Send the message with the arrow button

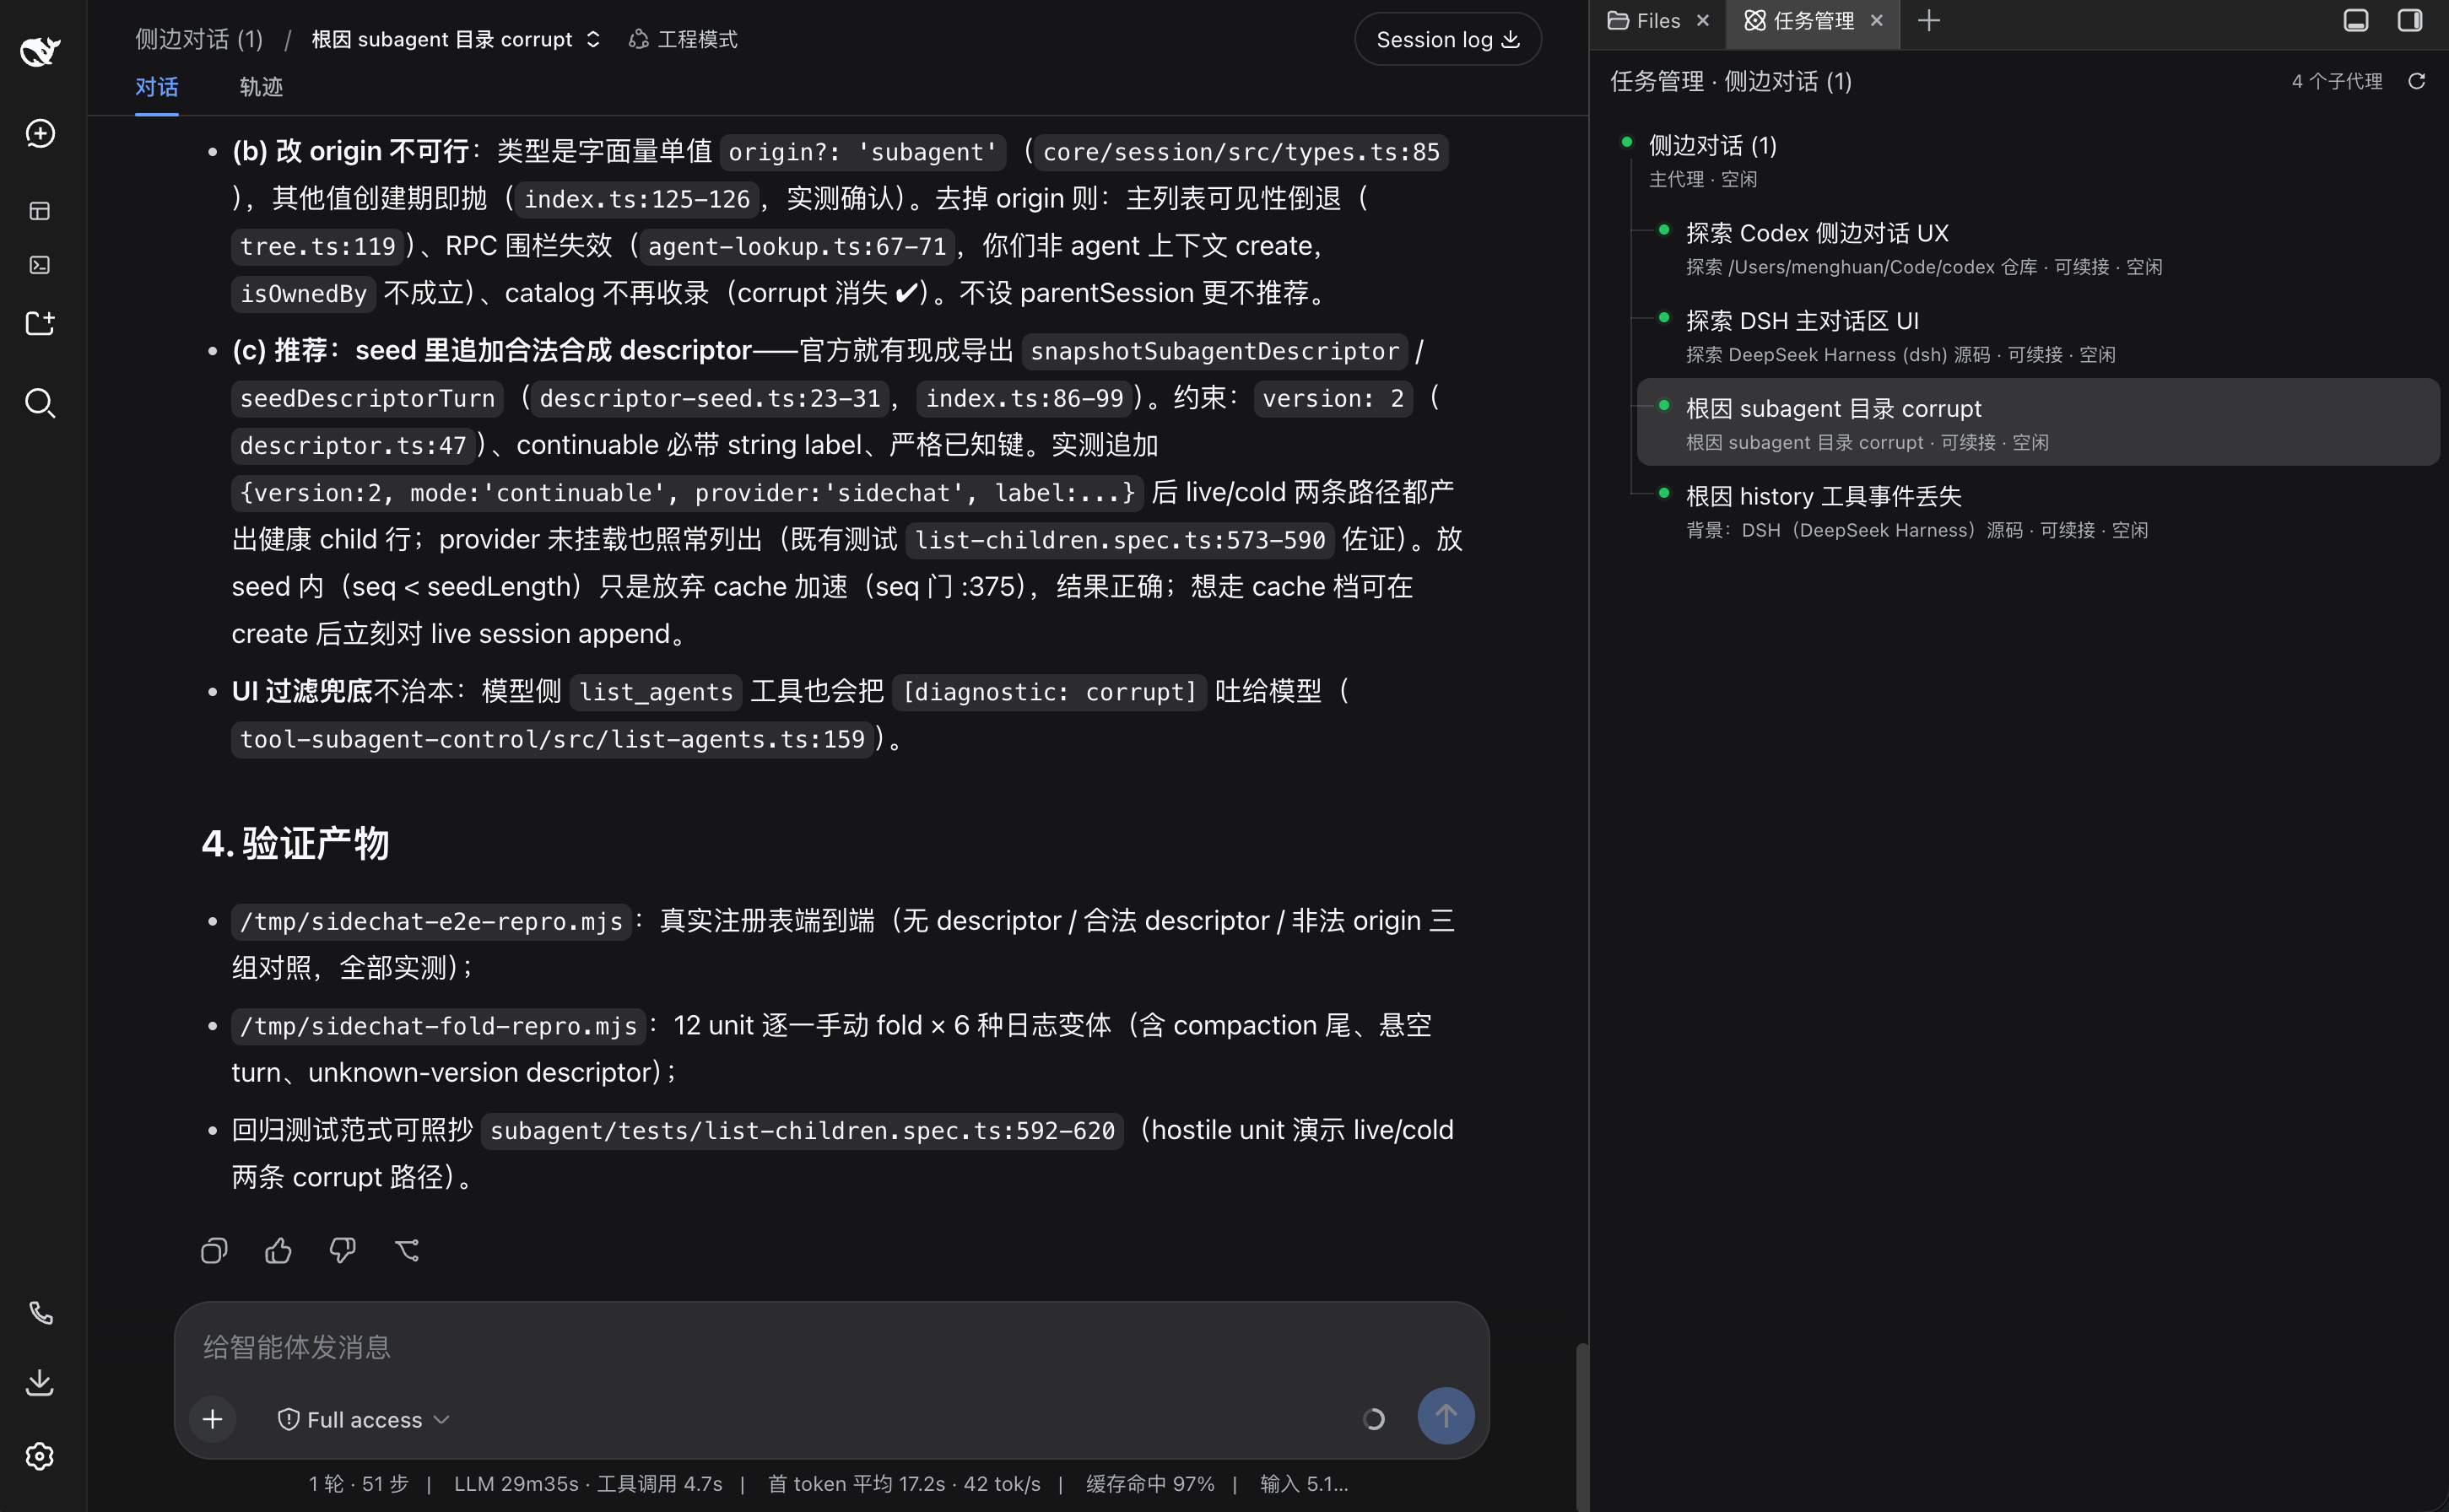(x=1446, y=1415)
